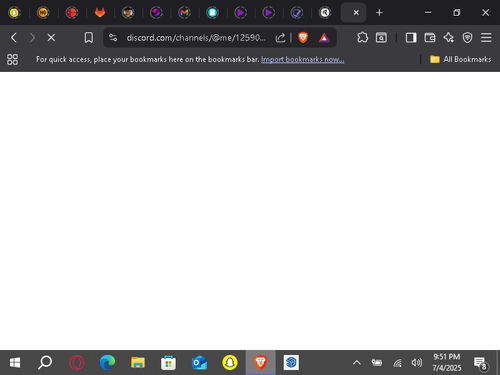Open the apps grid on bookmarks bar
The width and height of the screenshot is (500, 375).
tap(12, 59)
